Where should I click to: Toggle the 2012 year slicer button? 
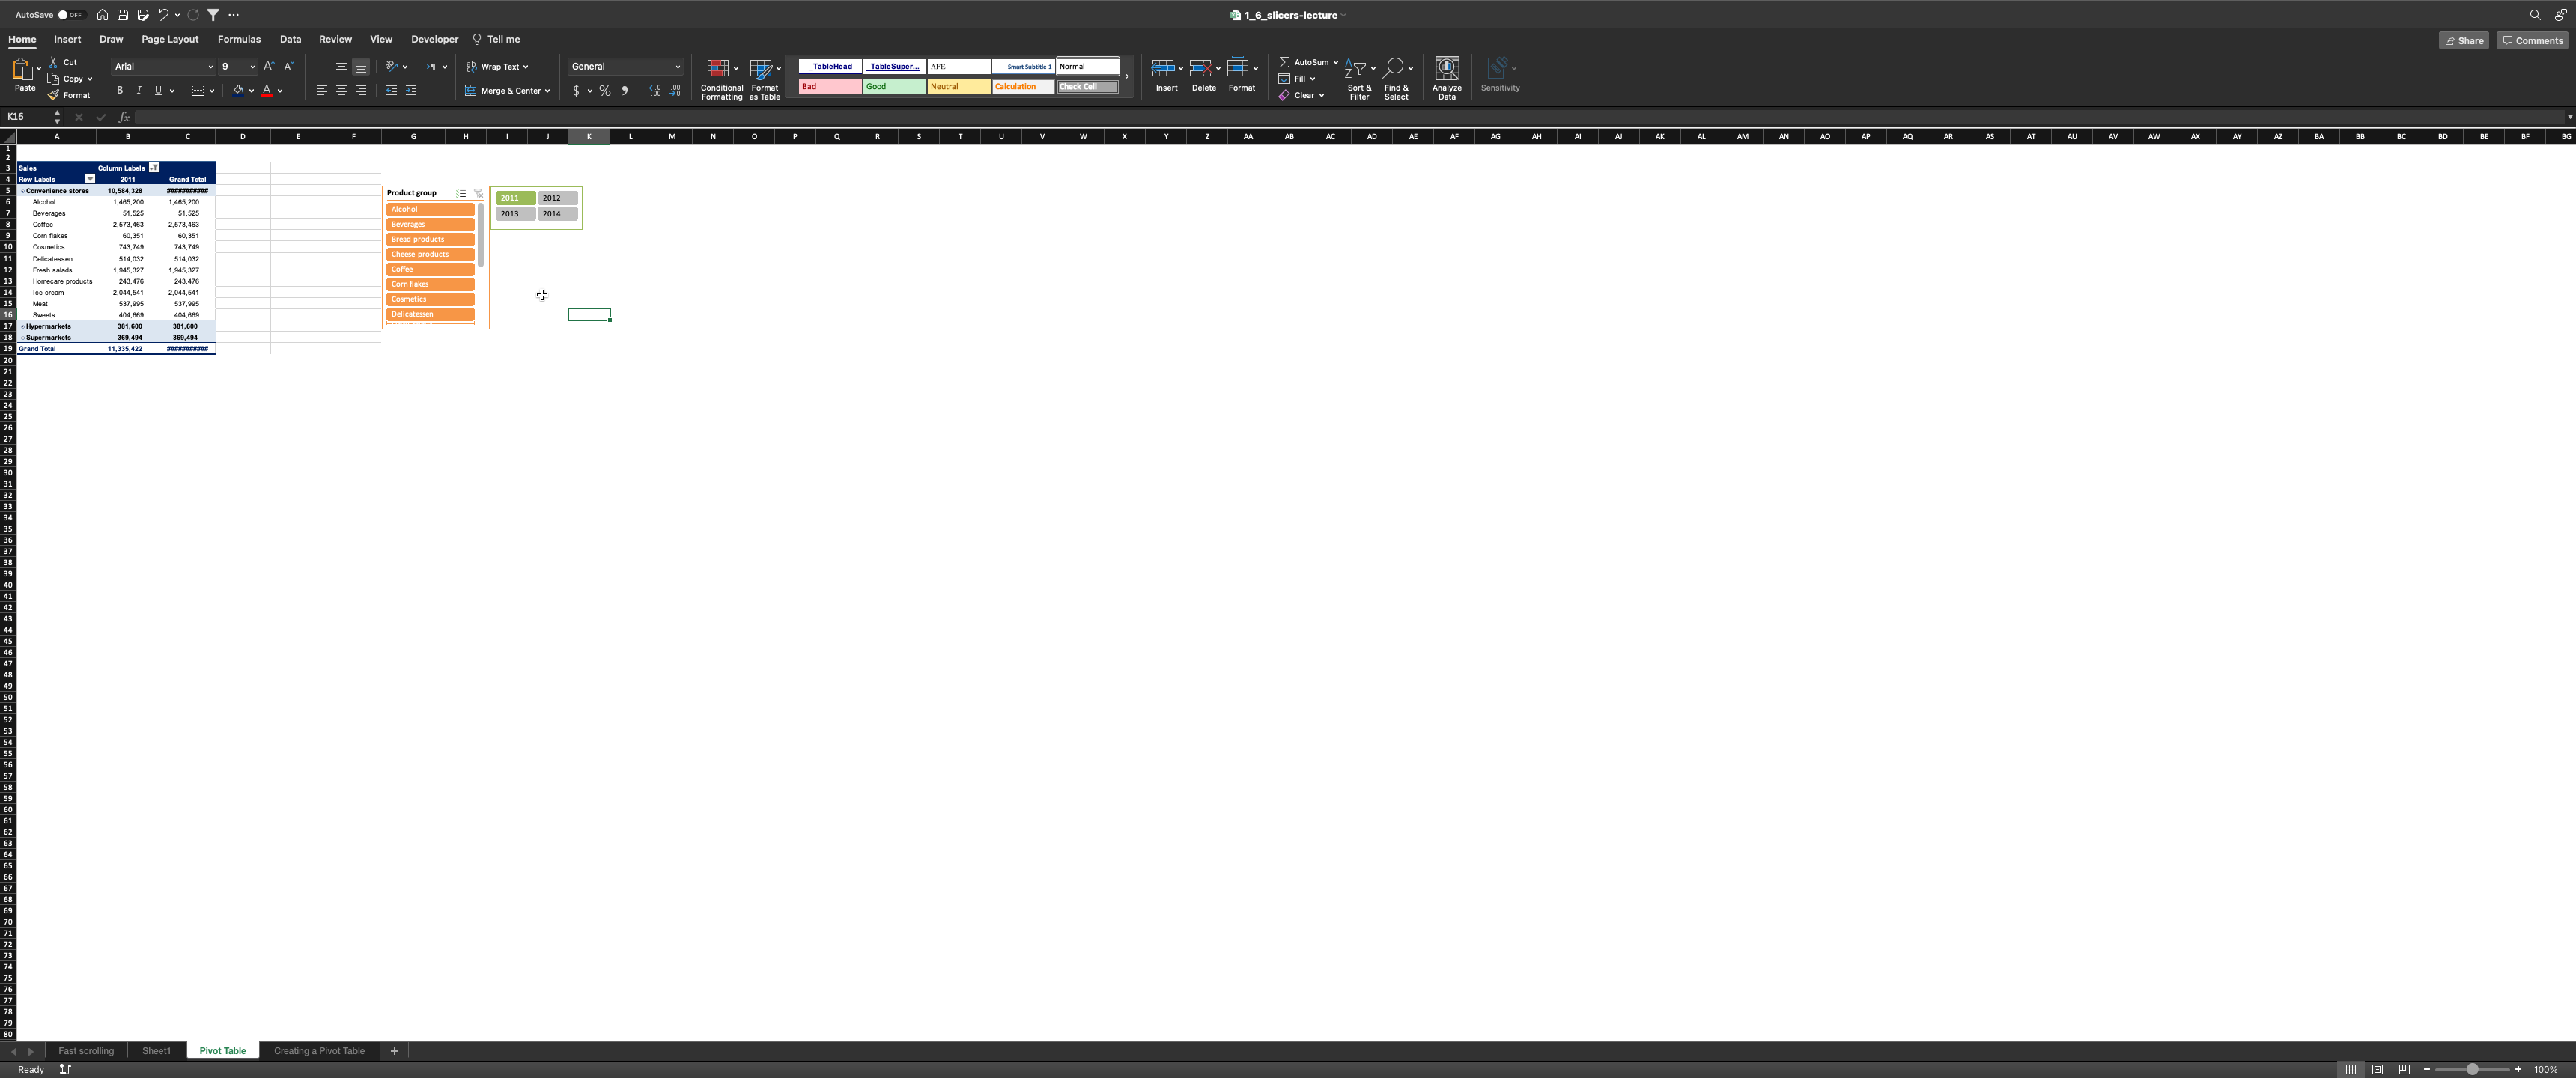click(557, 198)
